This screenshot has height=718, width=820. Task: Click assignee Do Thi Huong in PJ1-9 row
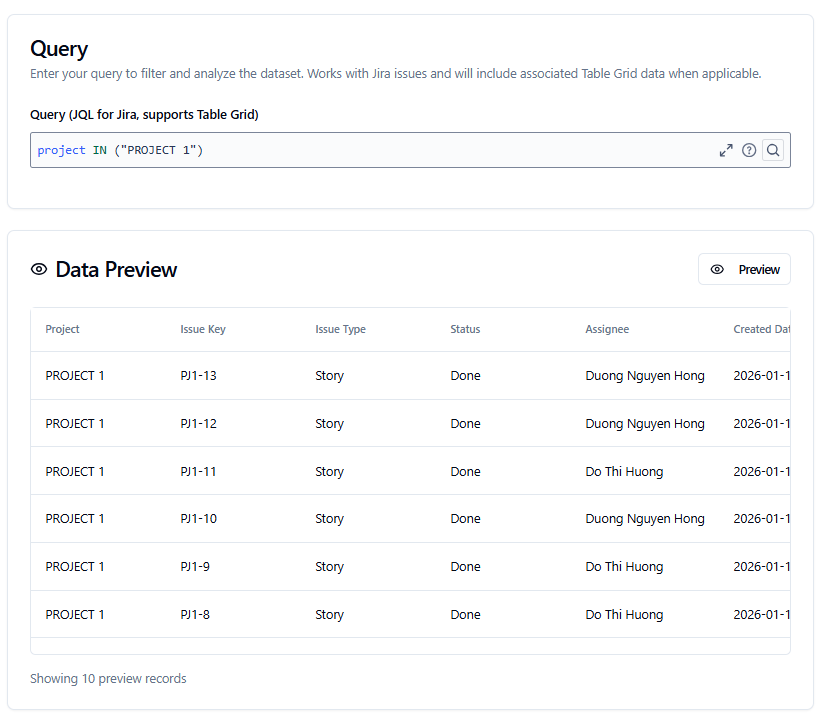624,567
